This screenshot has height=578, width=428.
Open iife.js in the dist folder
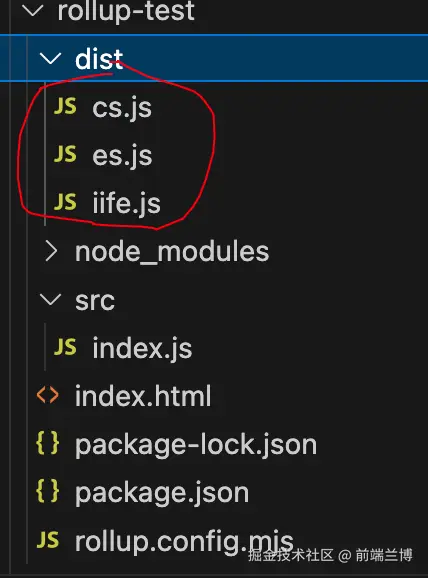[x=126, y=203]
